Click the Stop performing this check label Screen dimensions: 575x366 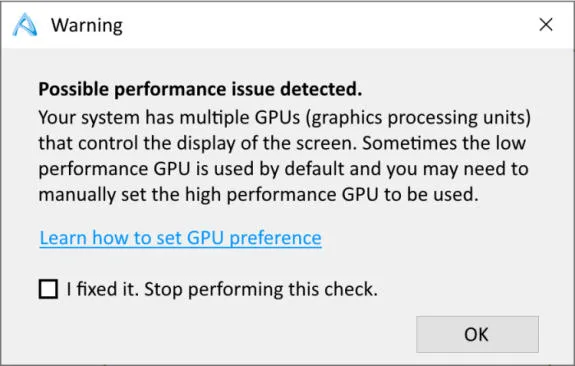coord(261,289)
